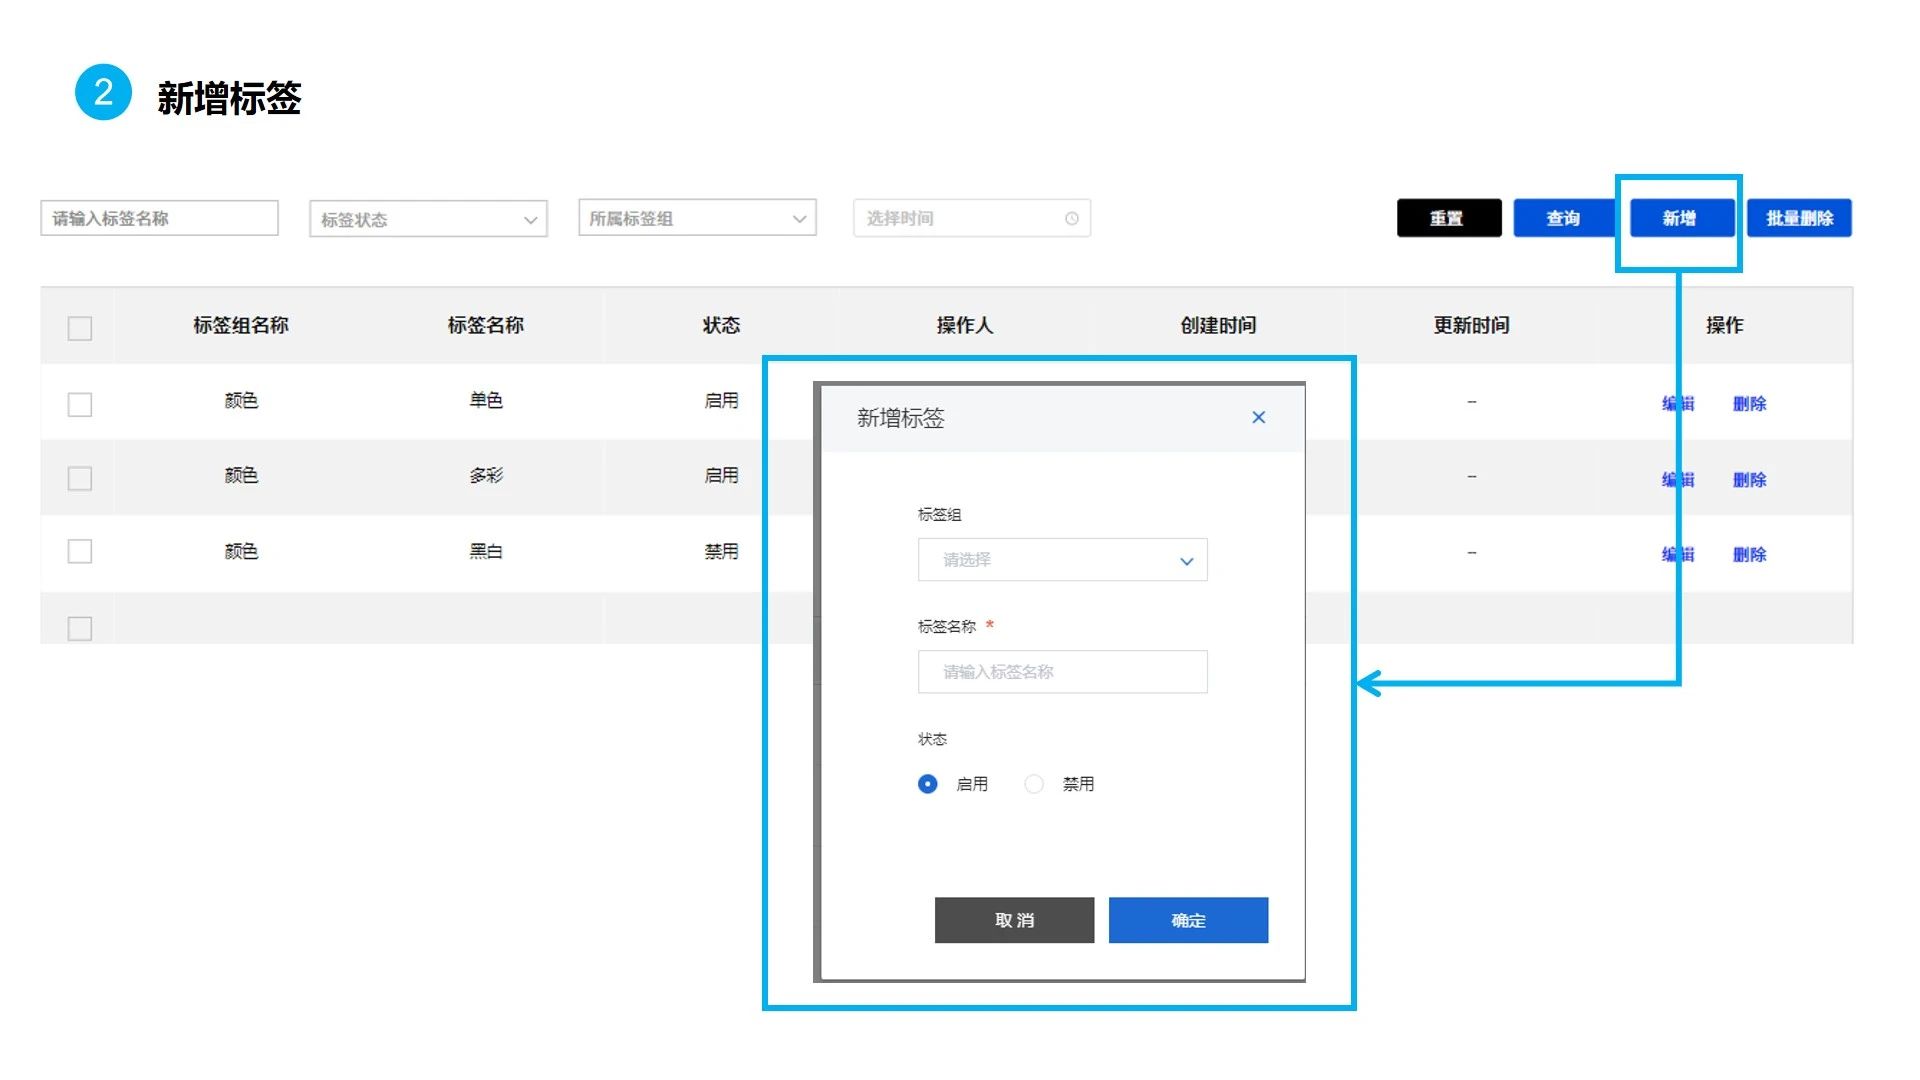This screenshot has height=1080, width=1920.
Task: Check the row checkbox for 多彩
Action: (80, 478)
